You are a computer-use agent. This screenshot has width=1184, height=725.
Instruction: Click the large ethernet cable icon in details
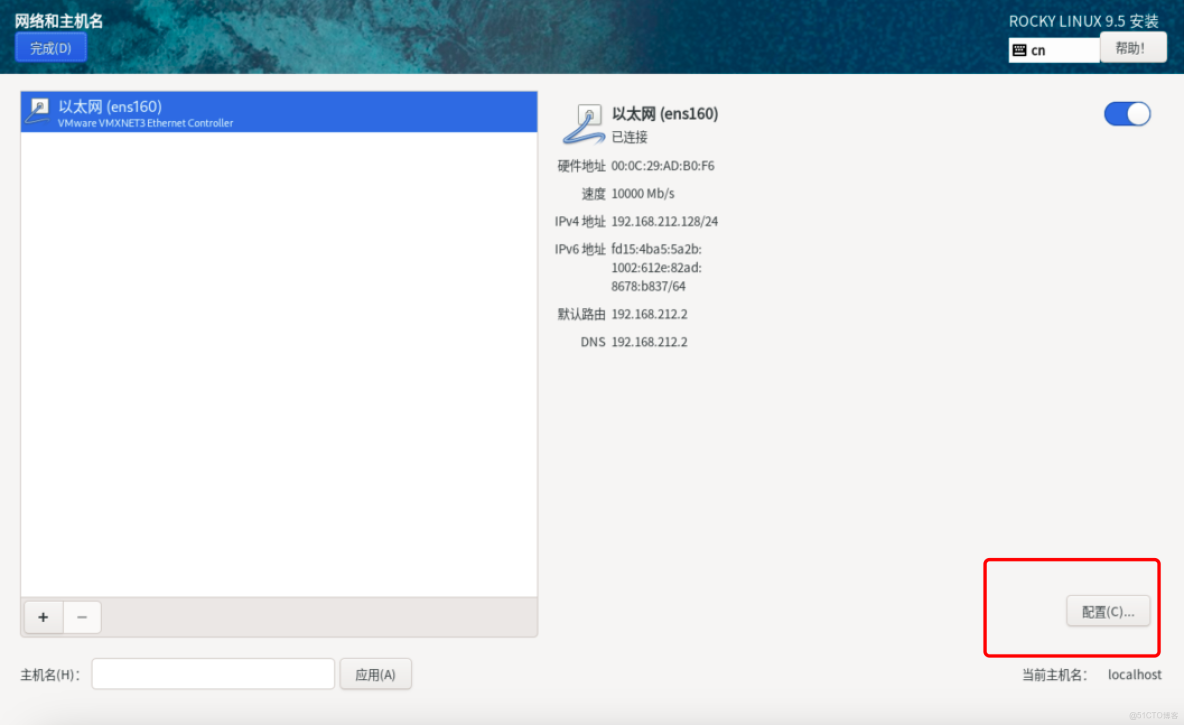pyautogui.click(x=584, y=124)
